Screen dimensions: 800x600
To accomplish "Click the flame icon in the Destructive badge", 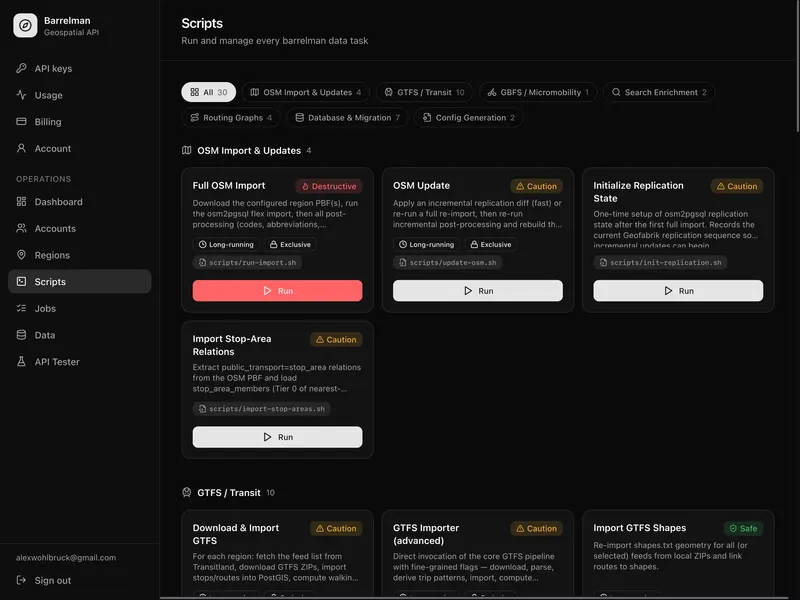I will coord(305,186).
